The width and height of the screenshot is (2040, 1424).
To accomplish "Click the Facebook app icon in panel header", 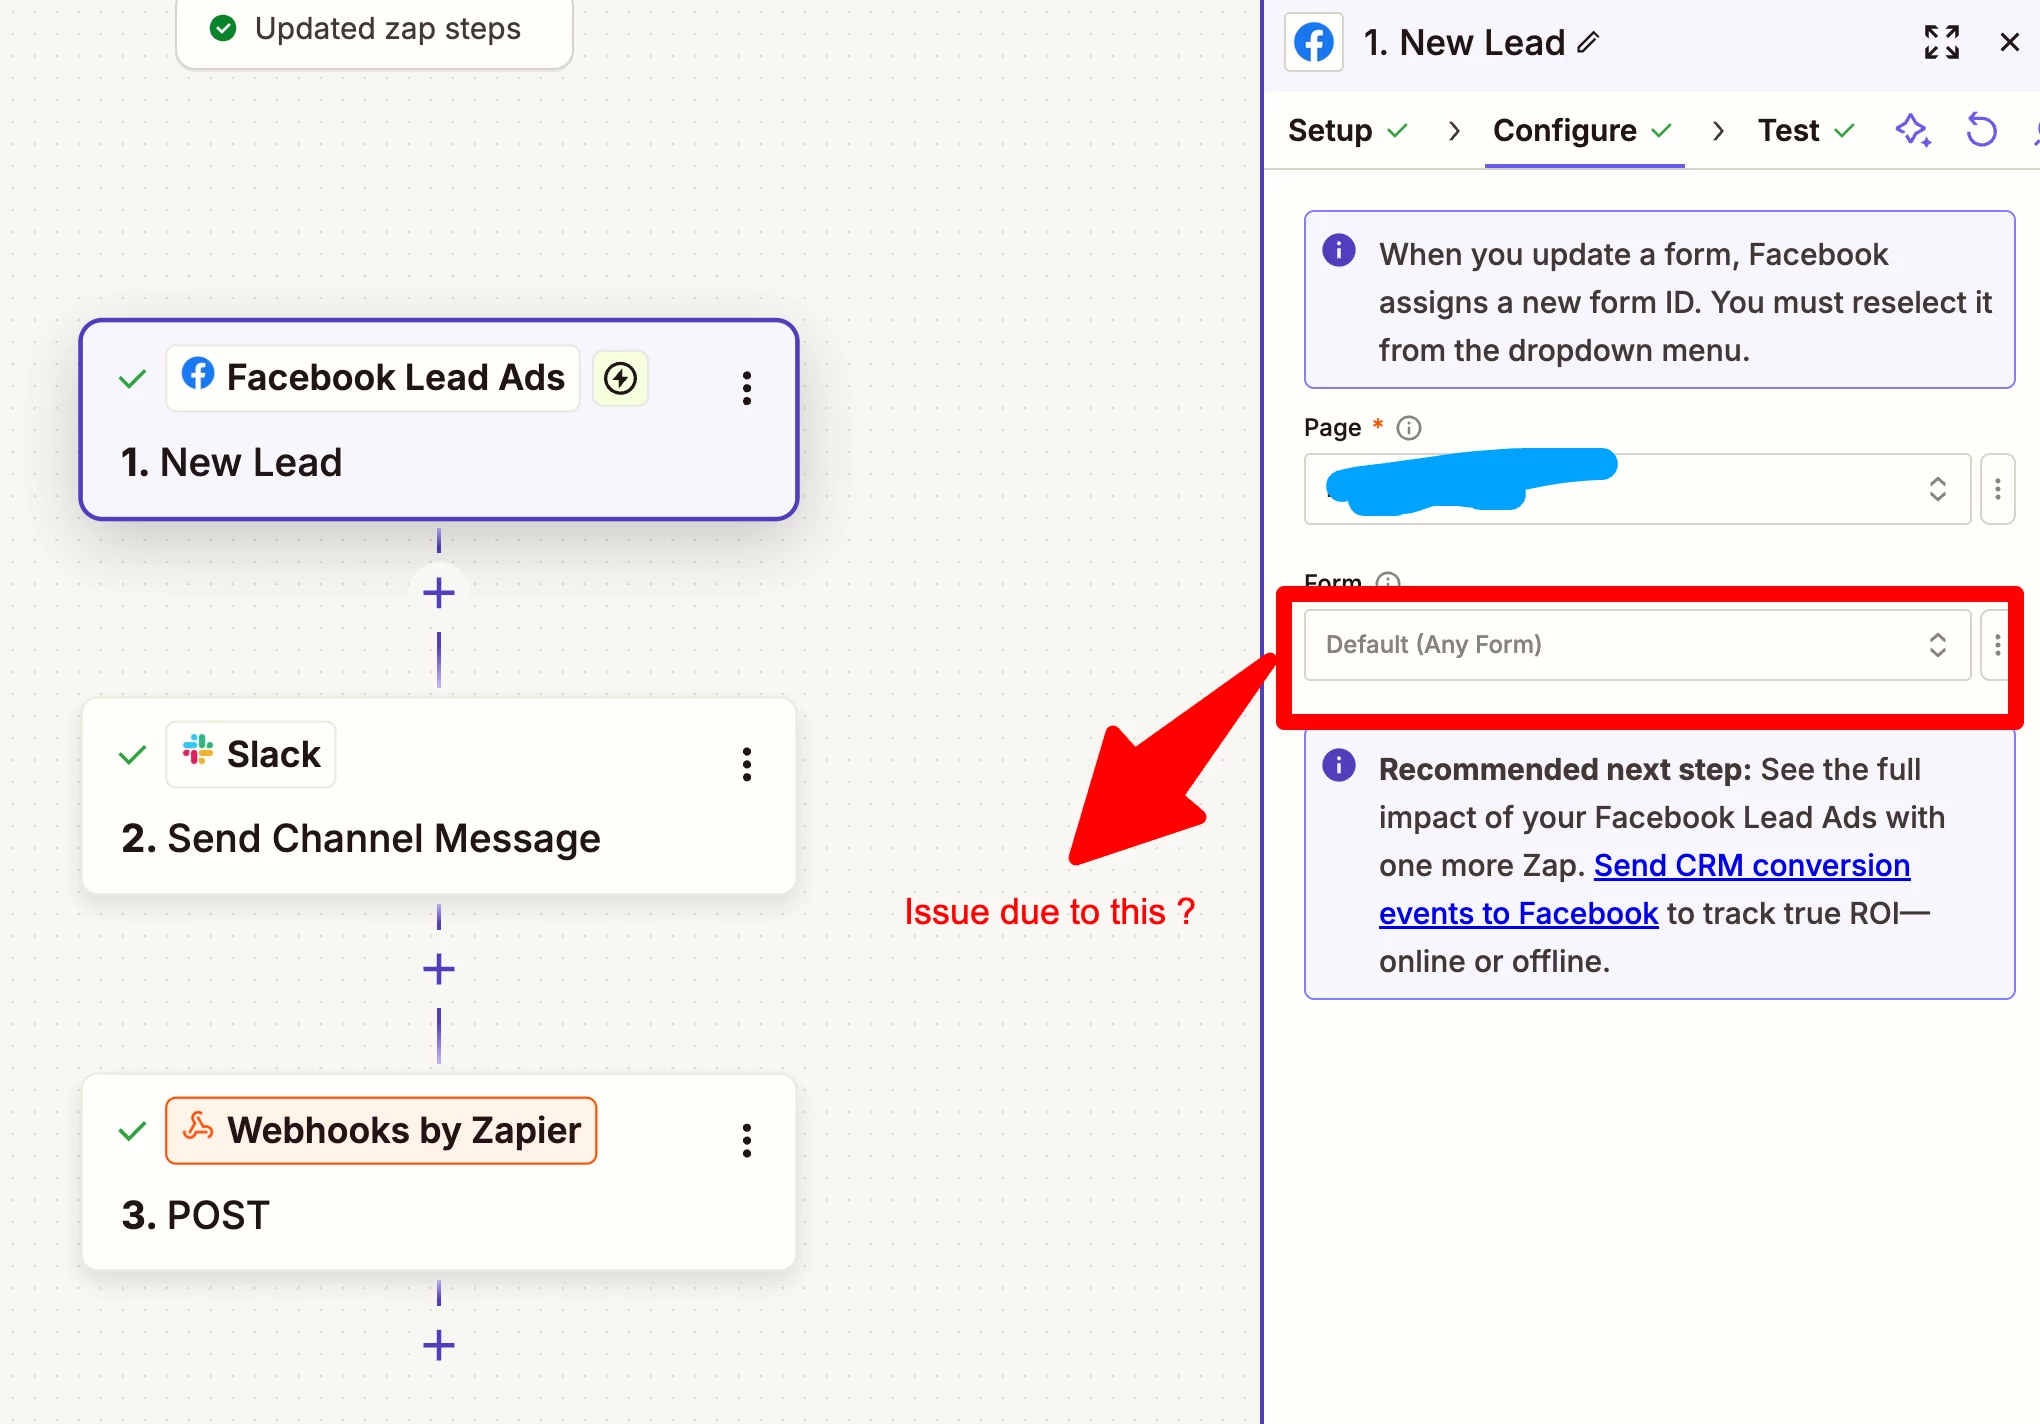I will (x=1314, y=43).
